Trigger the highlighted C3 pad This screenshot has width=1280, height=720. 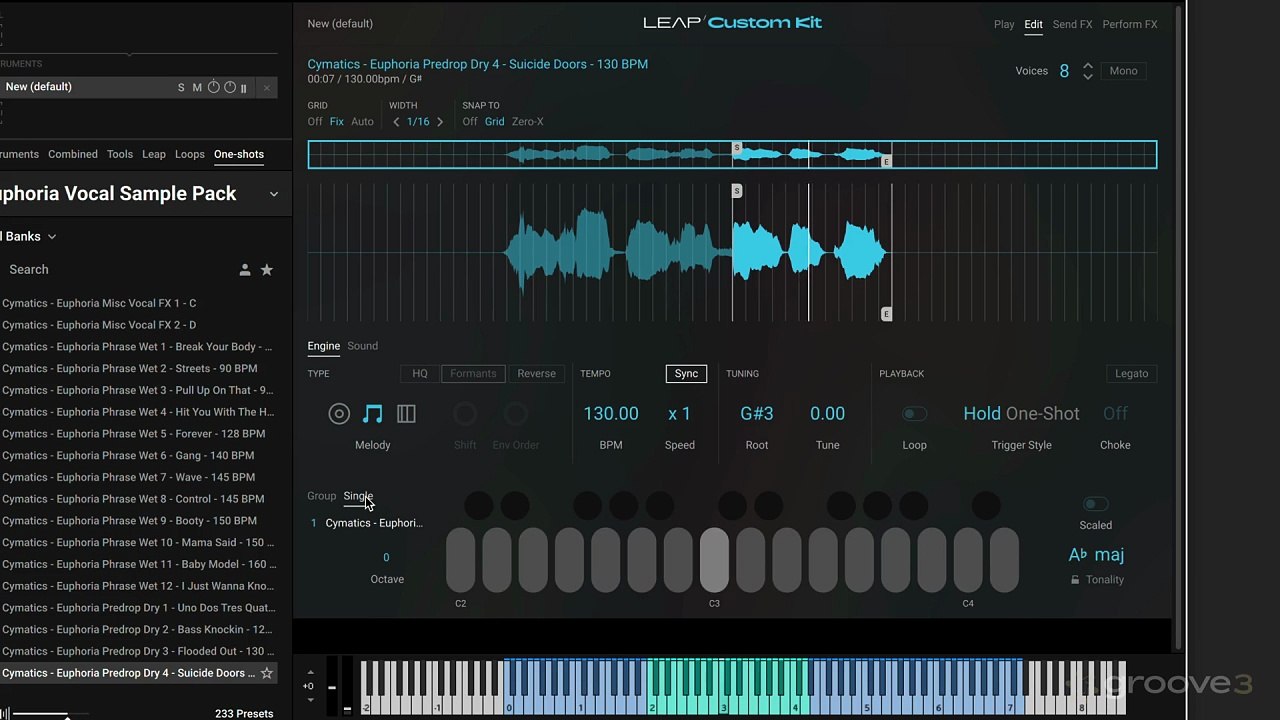tap(714, 560)
